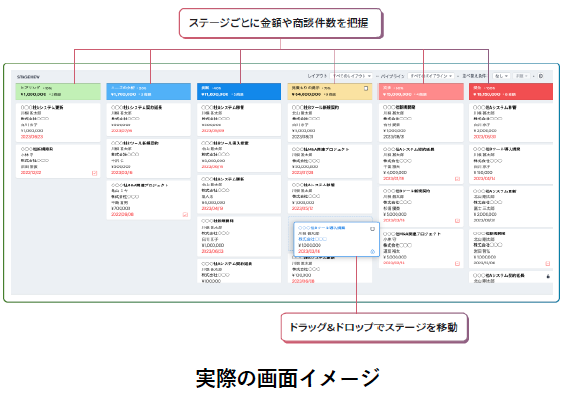Select the dark-blue stage column header

pos(239,91)
